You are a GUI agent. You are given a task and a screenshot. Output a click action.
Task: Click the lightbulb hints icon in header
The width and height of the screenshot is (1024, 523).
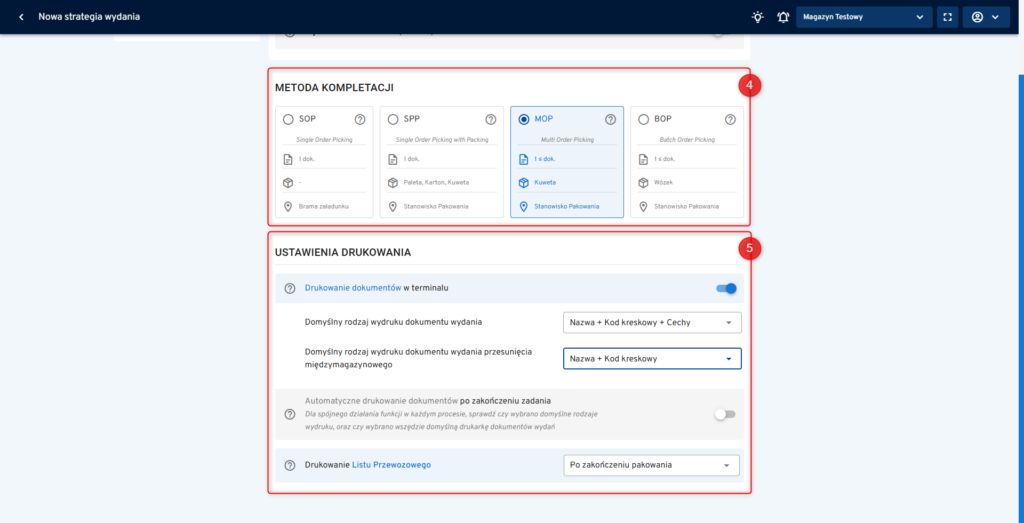click(759, 17)
